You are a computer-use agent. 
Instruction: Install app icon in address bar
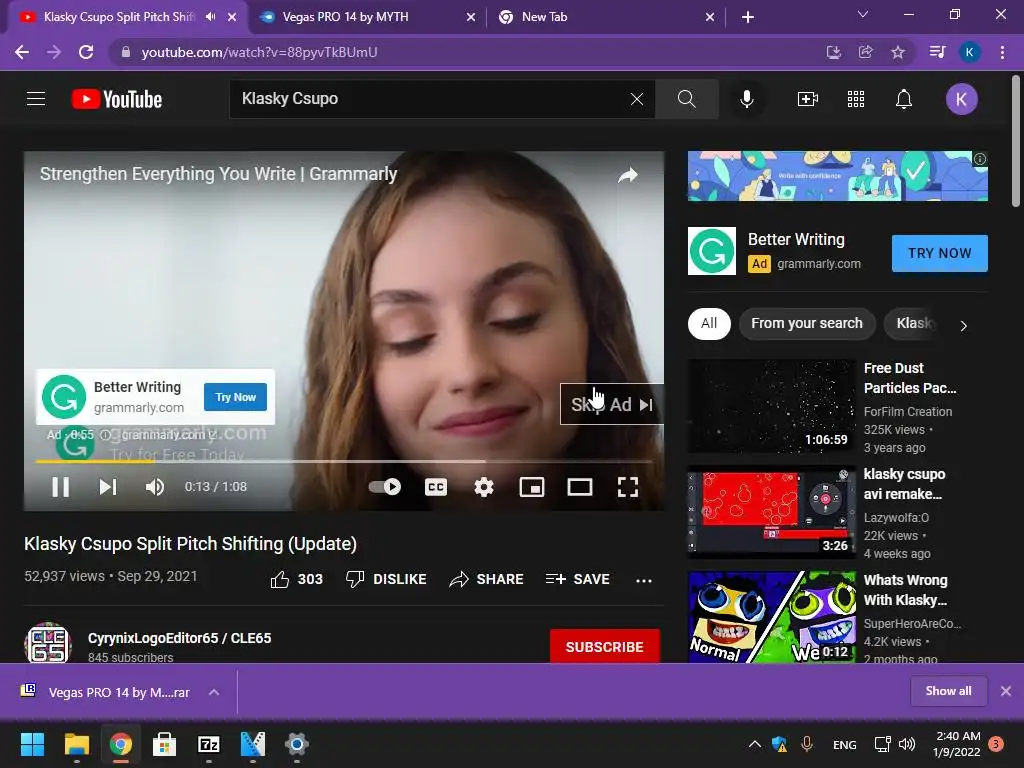coord(834,52)
